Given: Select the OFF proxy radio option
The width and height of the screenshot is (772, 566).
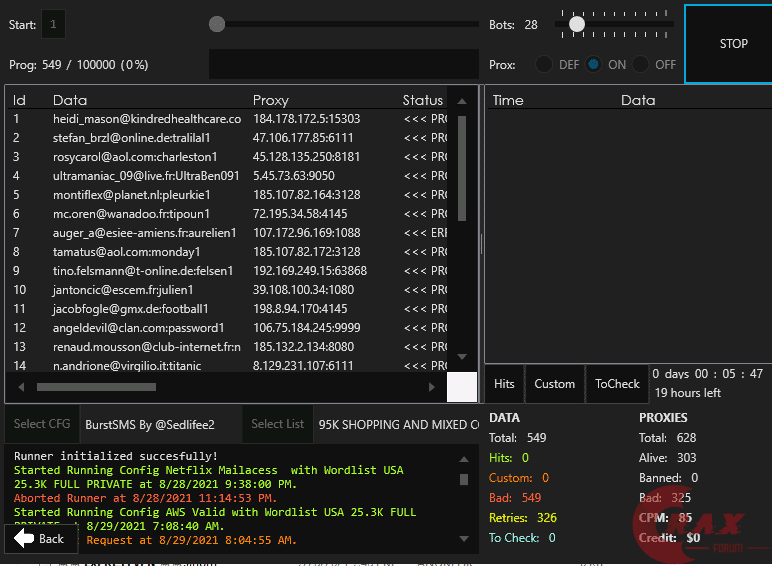Looking at the screenshot, I should [641, 64].
